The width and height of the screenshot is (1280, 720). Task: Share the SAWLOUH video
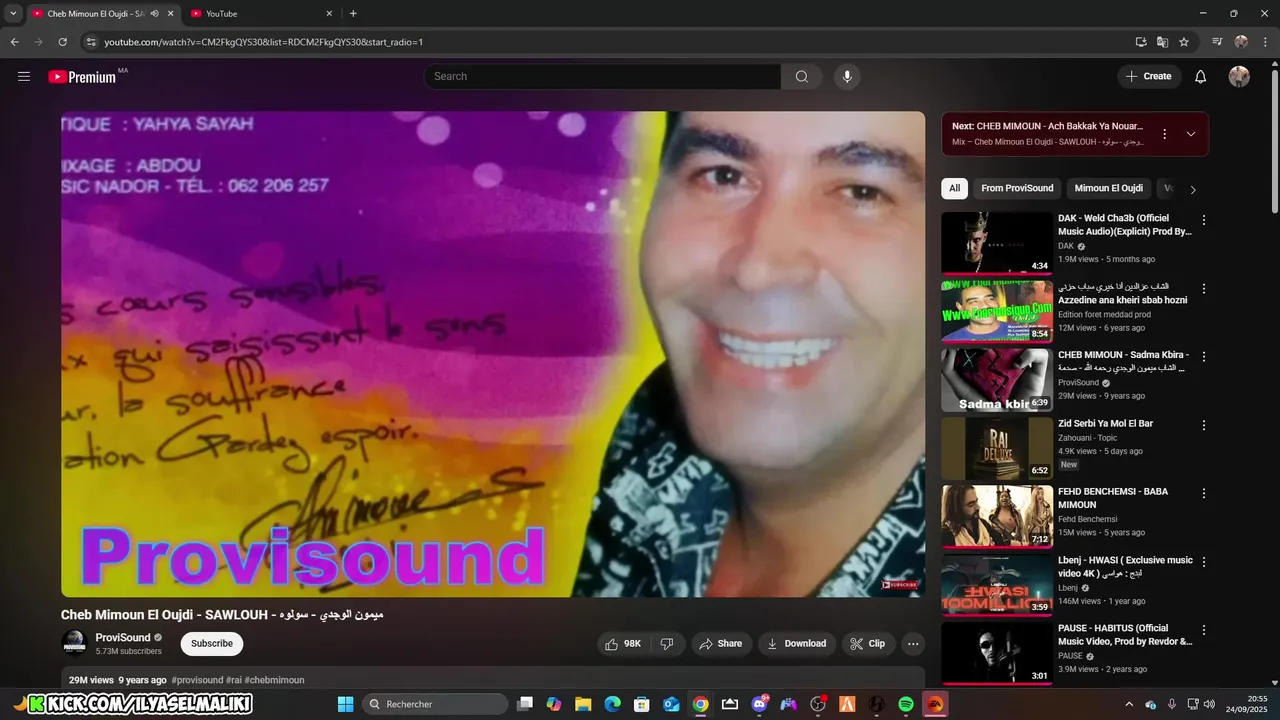720,644
